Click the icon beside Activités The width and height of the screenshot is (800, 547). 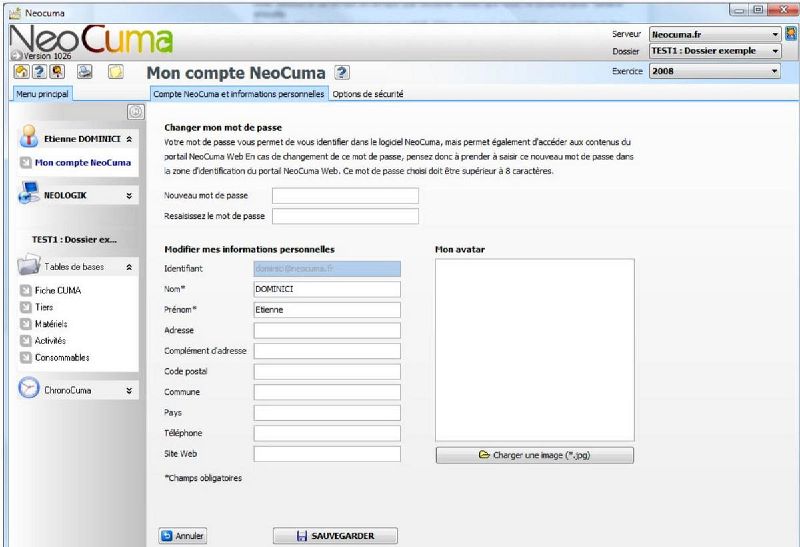(x=26, y=341)
